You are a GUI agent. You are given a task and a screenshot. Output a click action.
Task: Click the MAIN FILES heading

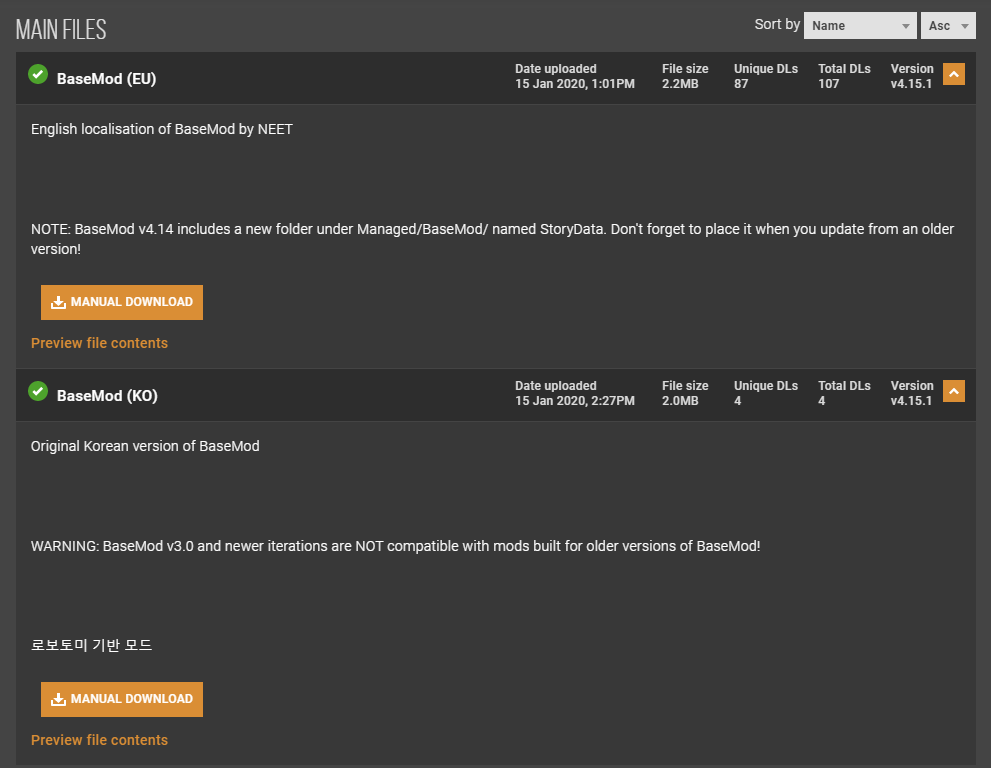(x=61, y=30)
